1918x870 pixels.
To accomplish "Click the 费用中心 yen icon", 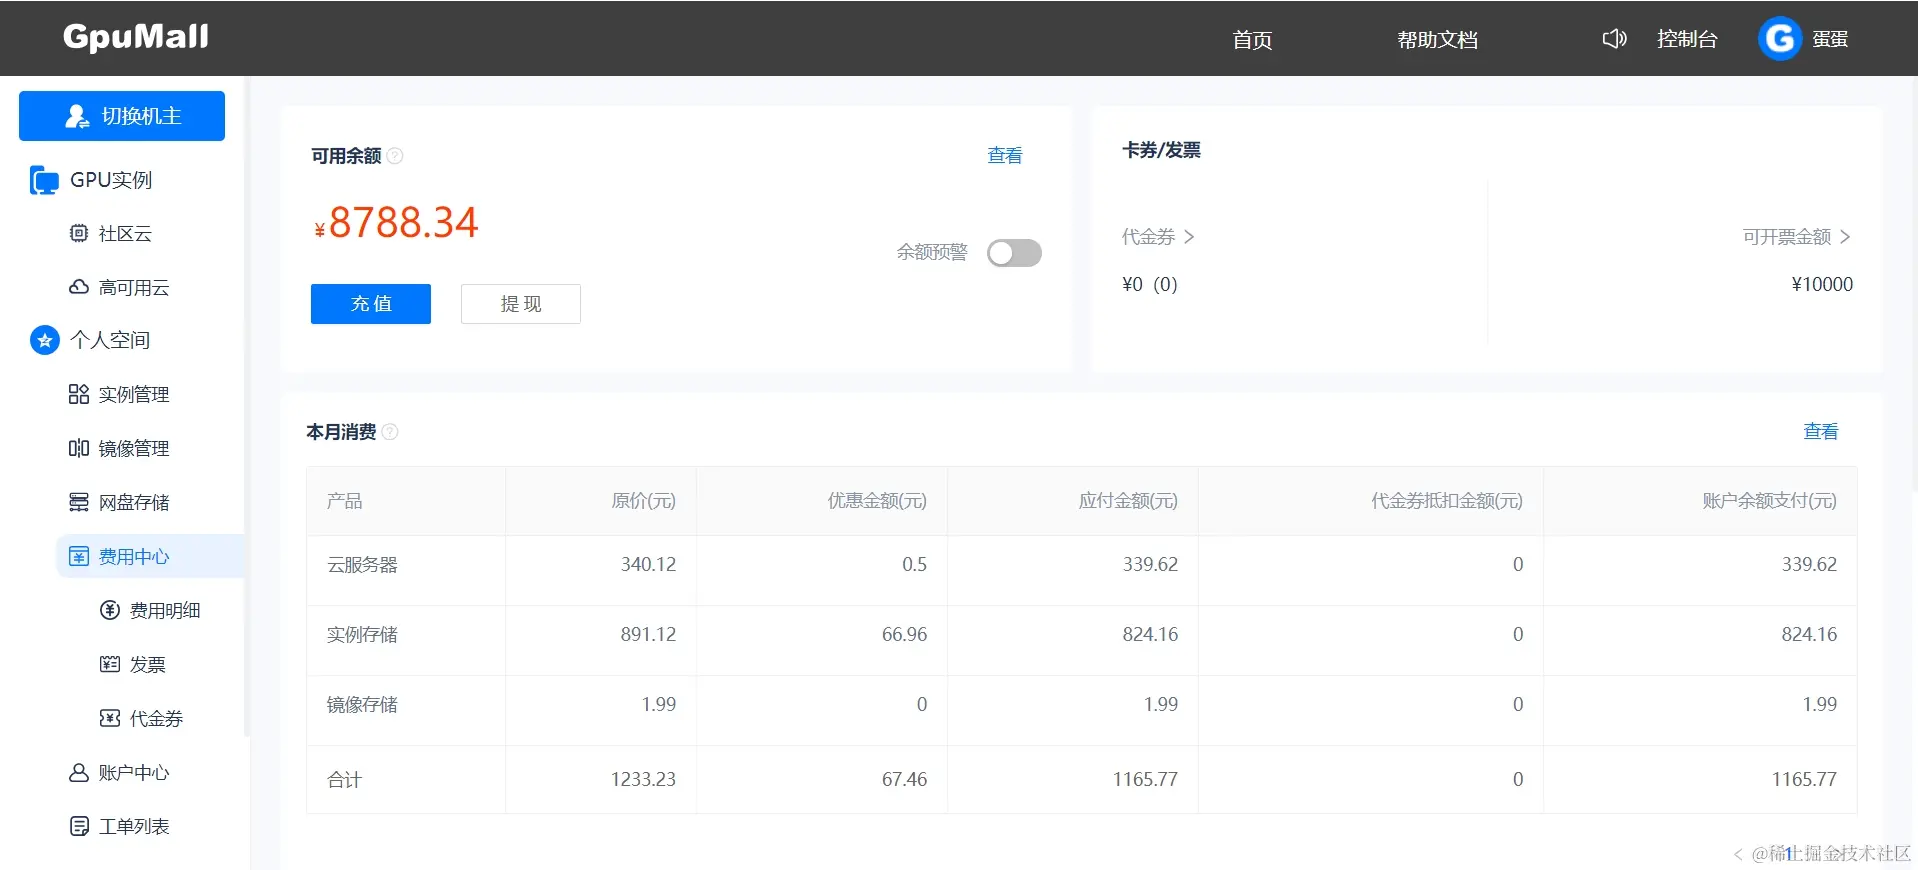I will (x=79, y=556).
